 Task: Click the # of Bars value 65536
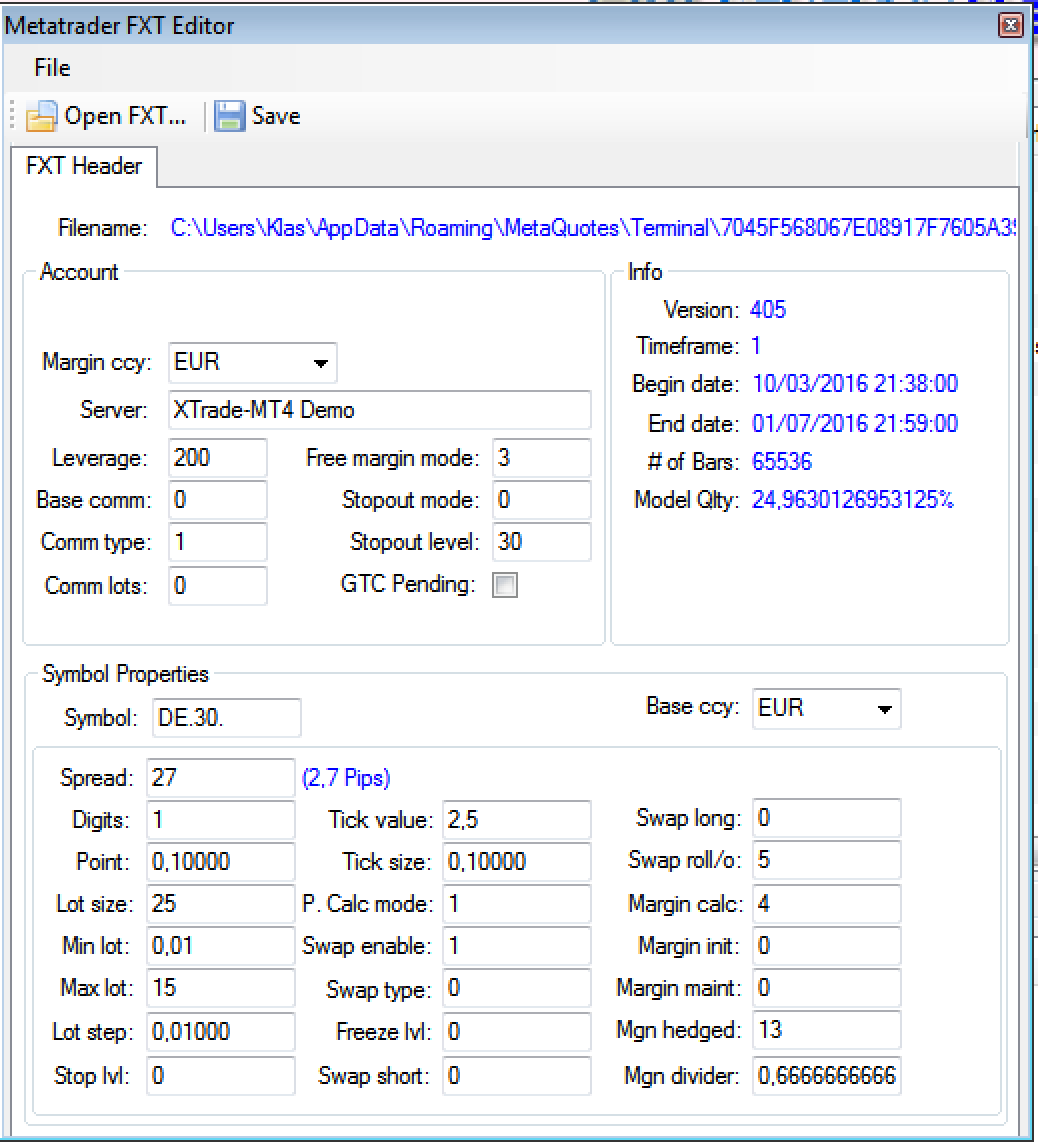(782, 462)
